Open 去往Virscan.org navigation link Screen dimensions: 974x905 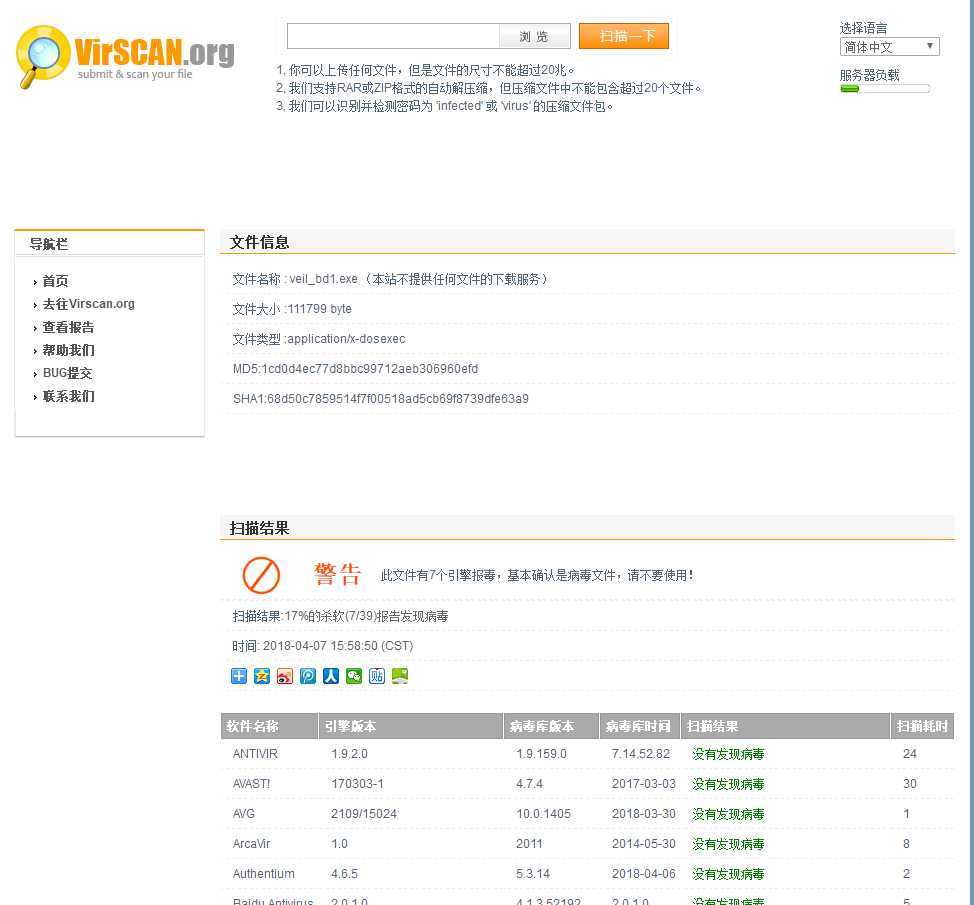pos(88,304)
